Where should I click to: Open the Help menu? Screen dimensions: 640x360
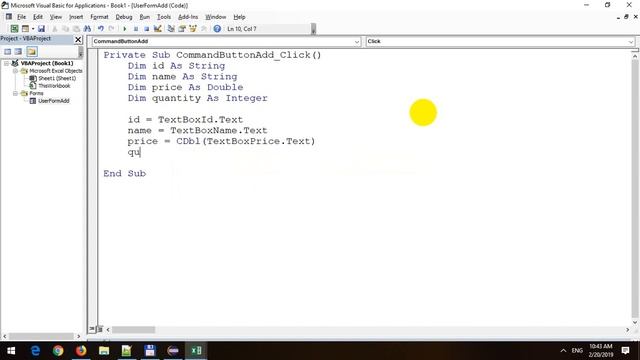pos(239,17)
